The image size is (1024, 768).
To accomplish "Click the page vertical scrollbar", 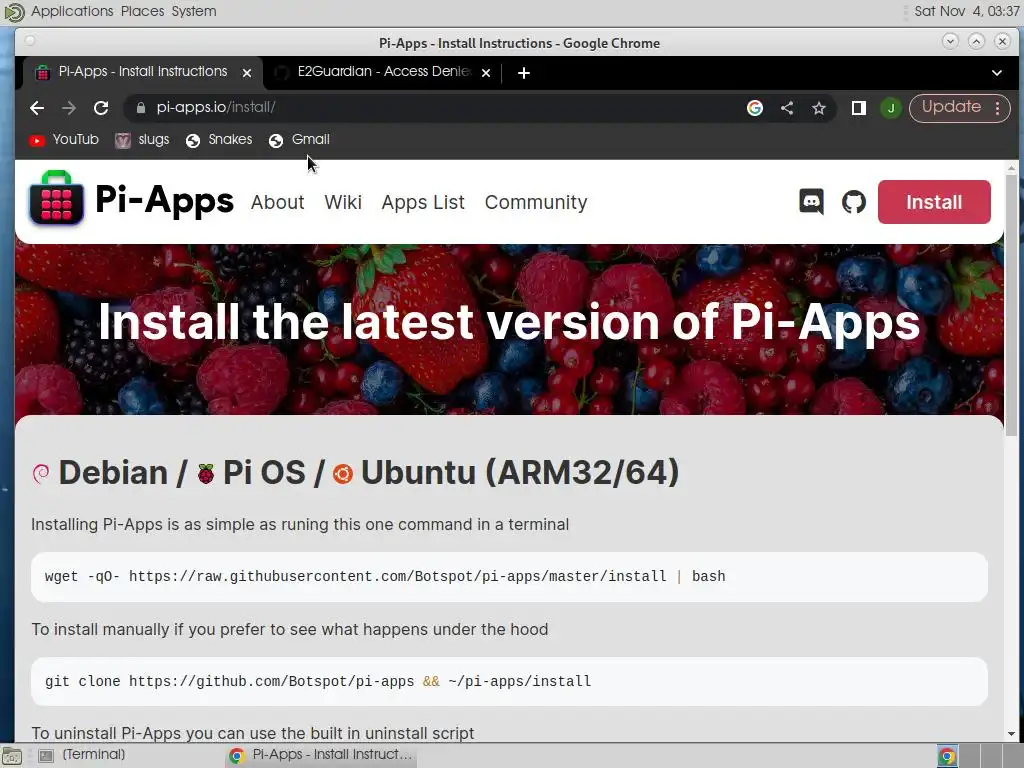I will tap(1012, 449).
